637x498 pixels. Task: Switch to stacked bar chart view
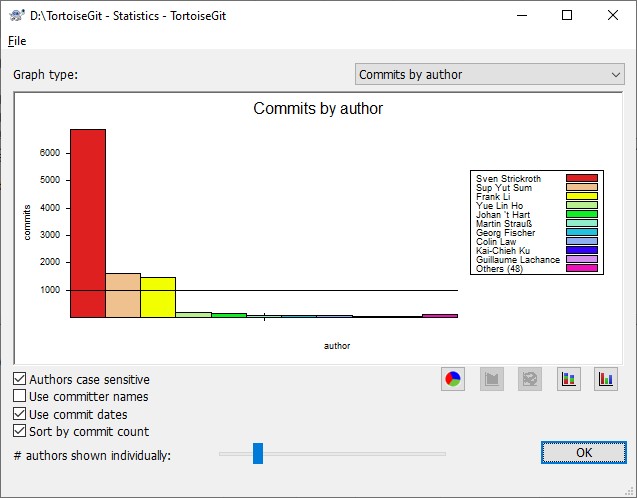click(568, 379)
